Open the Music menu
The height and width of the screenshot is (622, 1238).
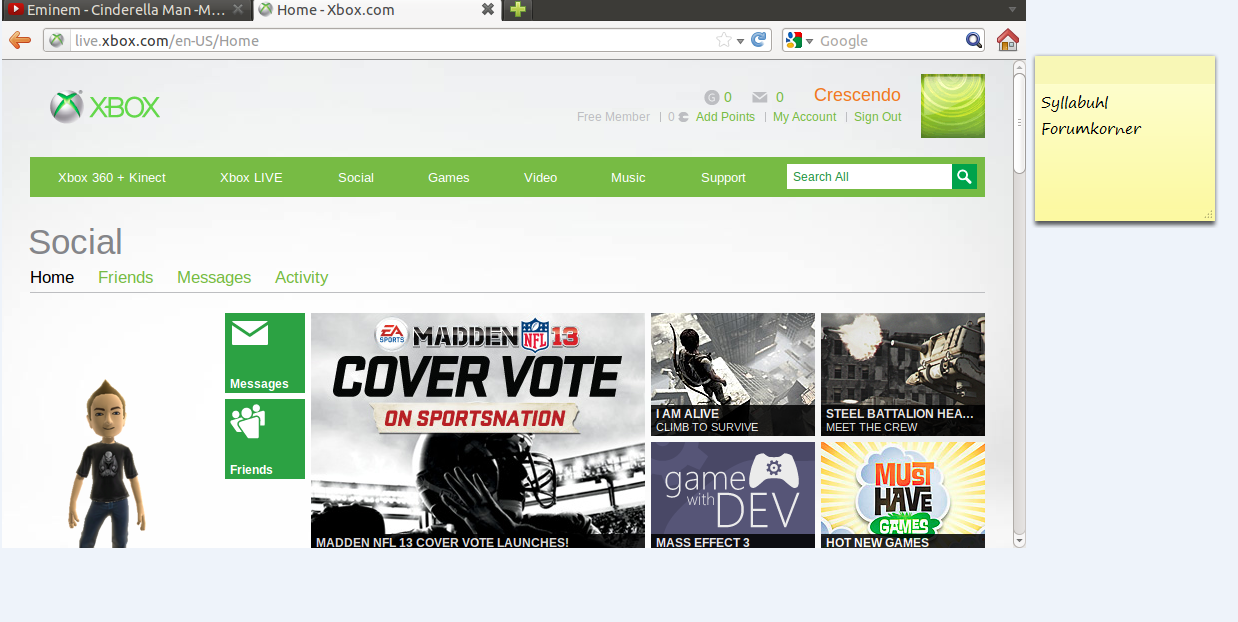tap(628, 177)
